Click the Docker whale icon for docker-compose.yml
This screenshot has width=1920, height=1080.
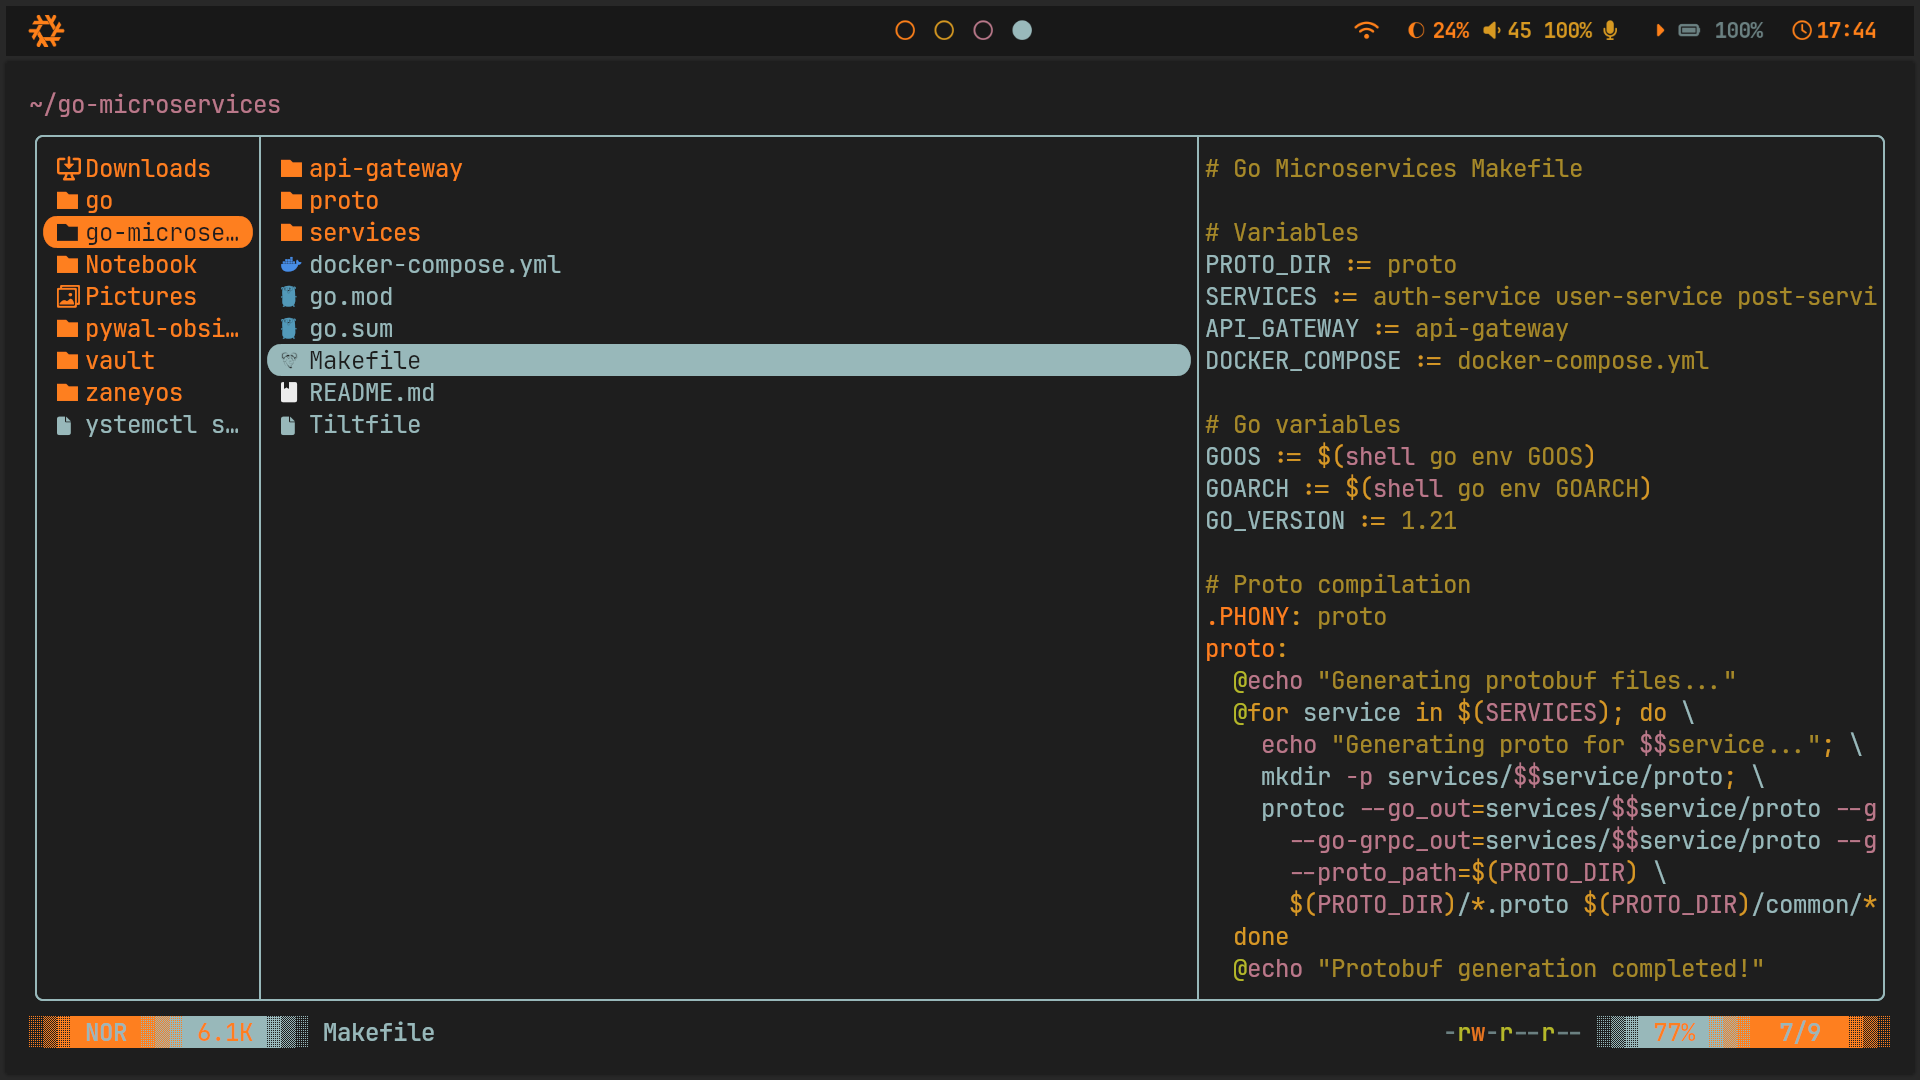coord(290,265)
